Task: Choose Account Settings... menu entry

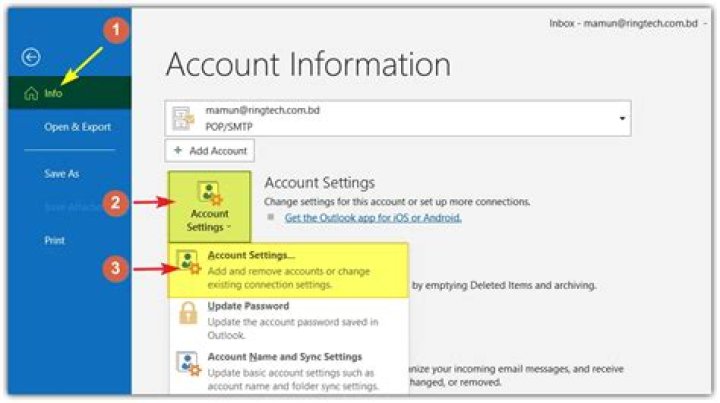Action: point(288,270)
